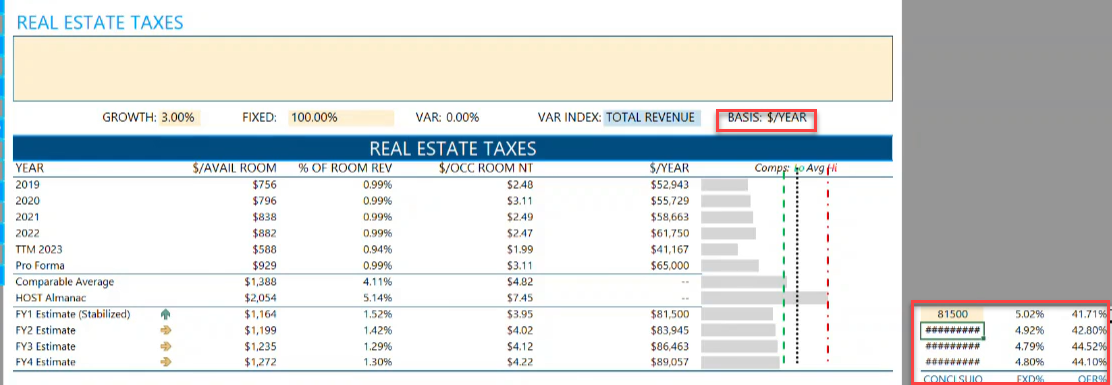Click the REAL ESTATE TAXES blue table header
Image resolution: width=1112 pixels, height=385 pixels.
click(452, 148)
